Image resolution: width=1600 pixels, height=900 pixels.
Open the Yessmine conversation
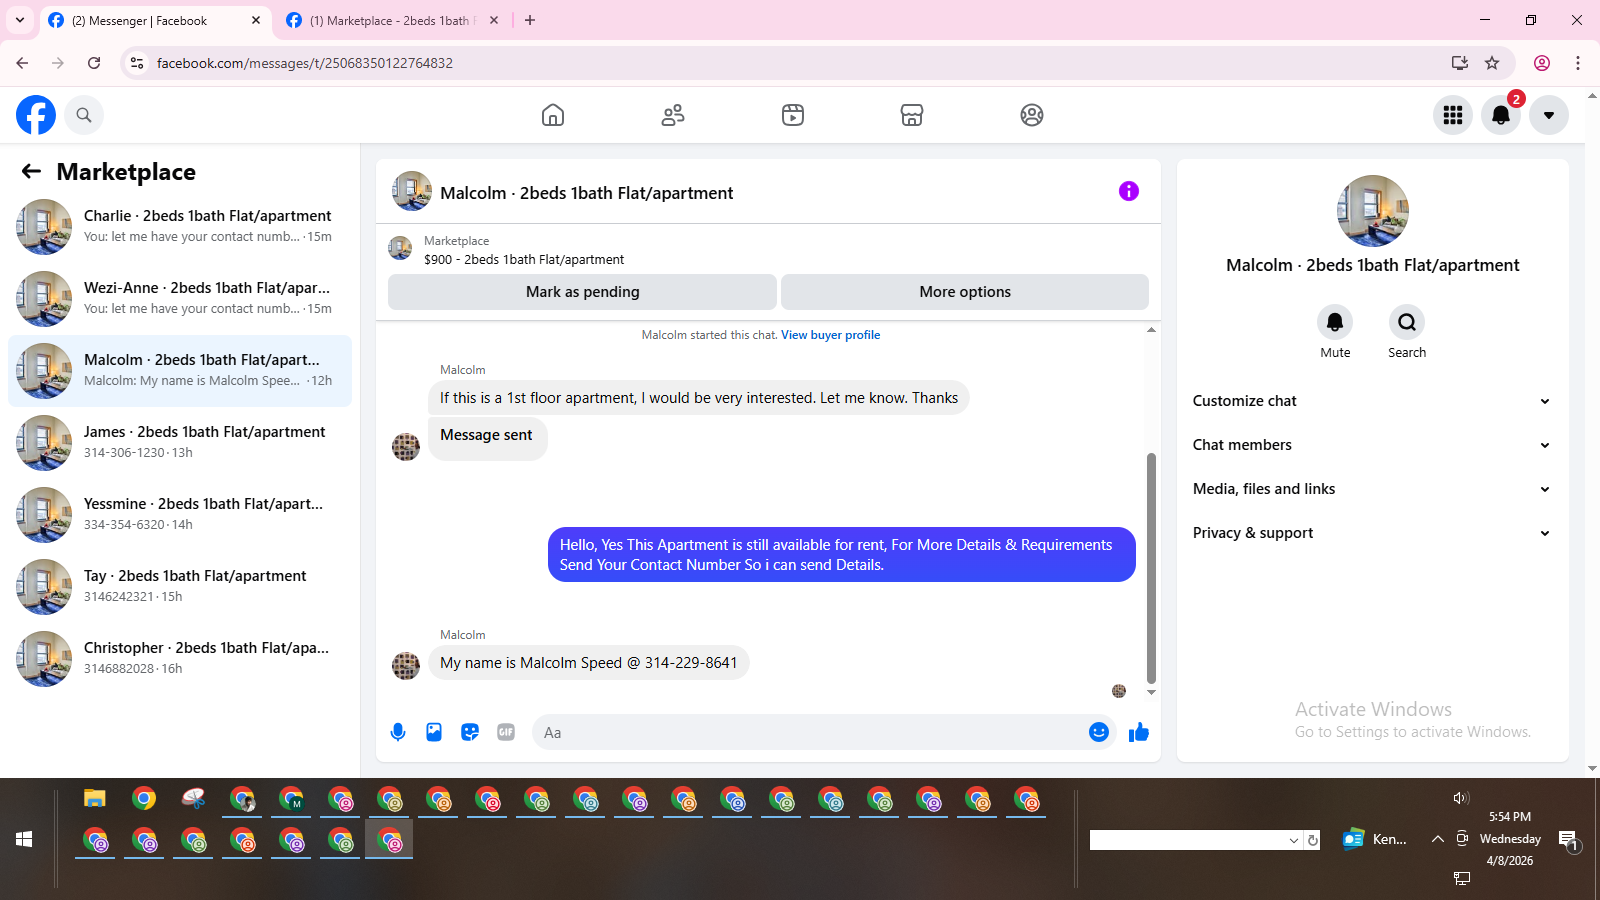click(x=180, y=515)
